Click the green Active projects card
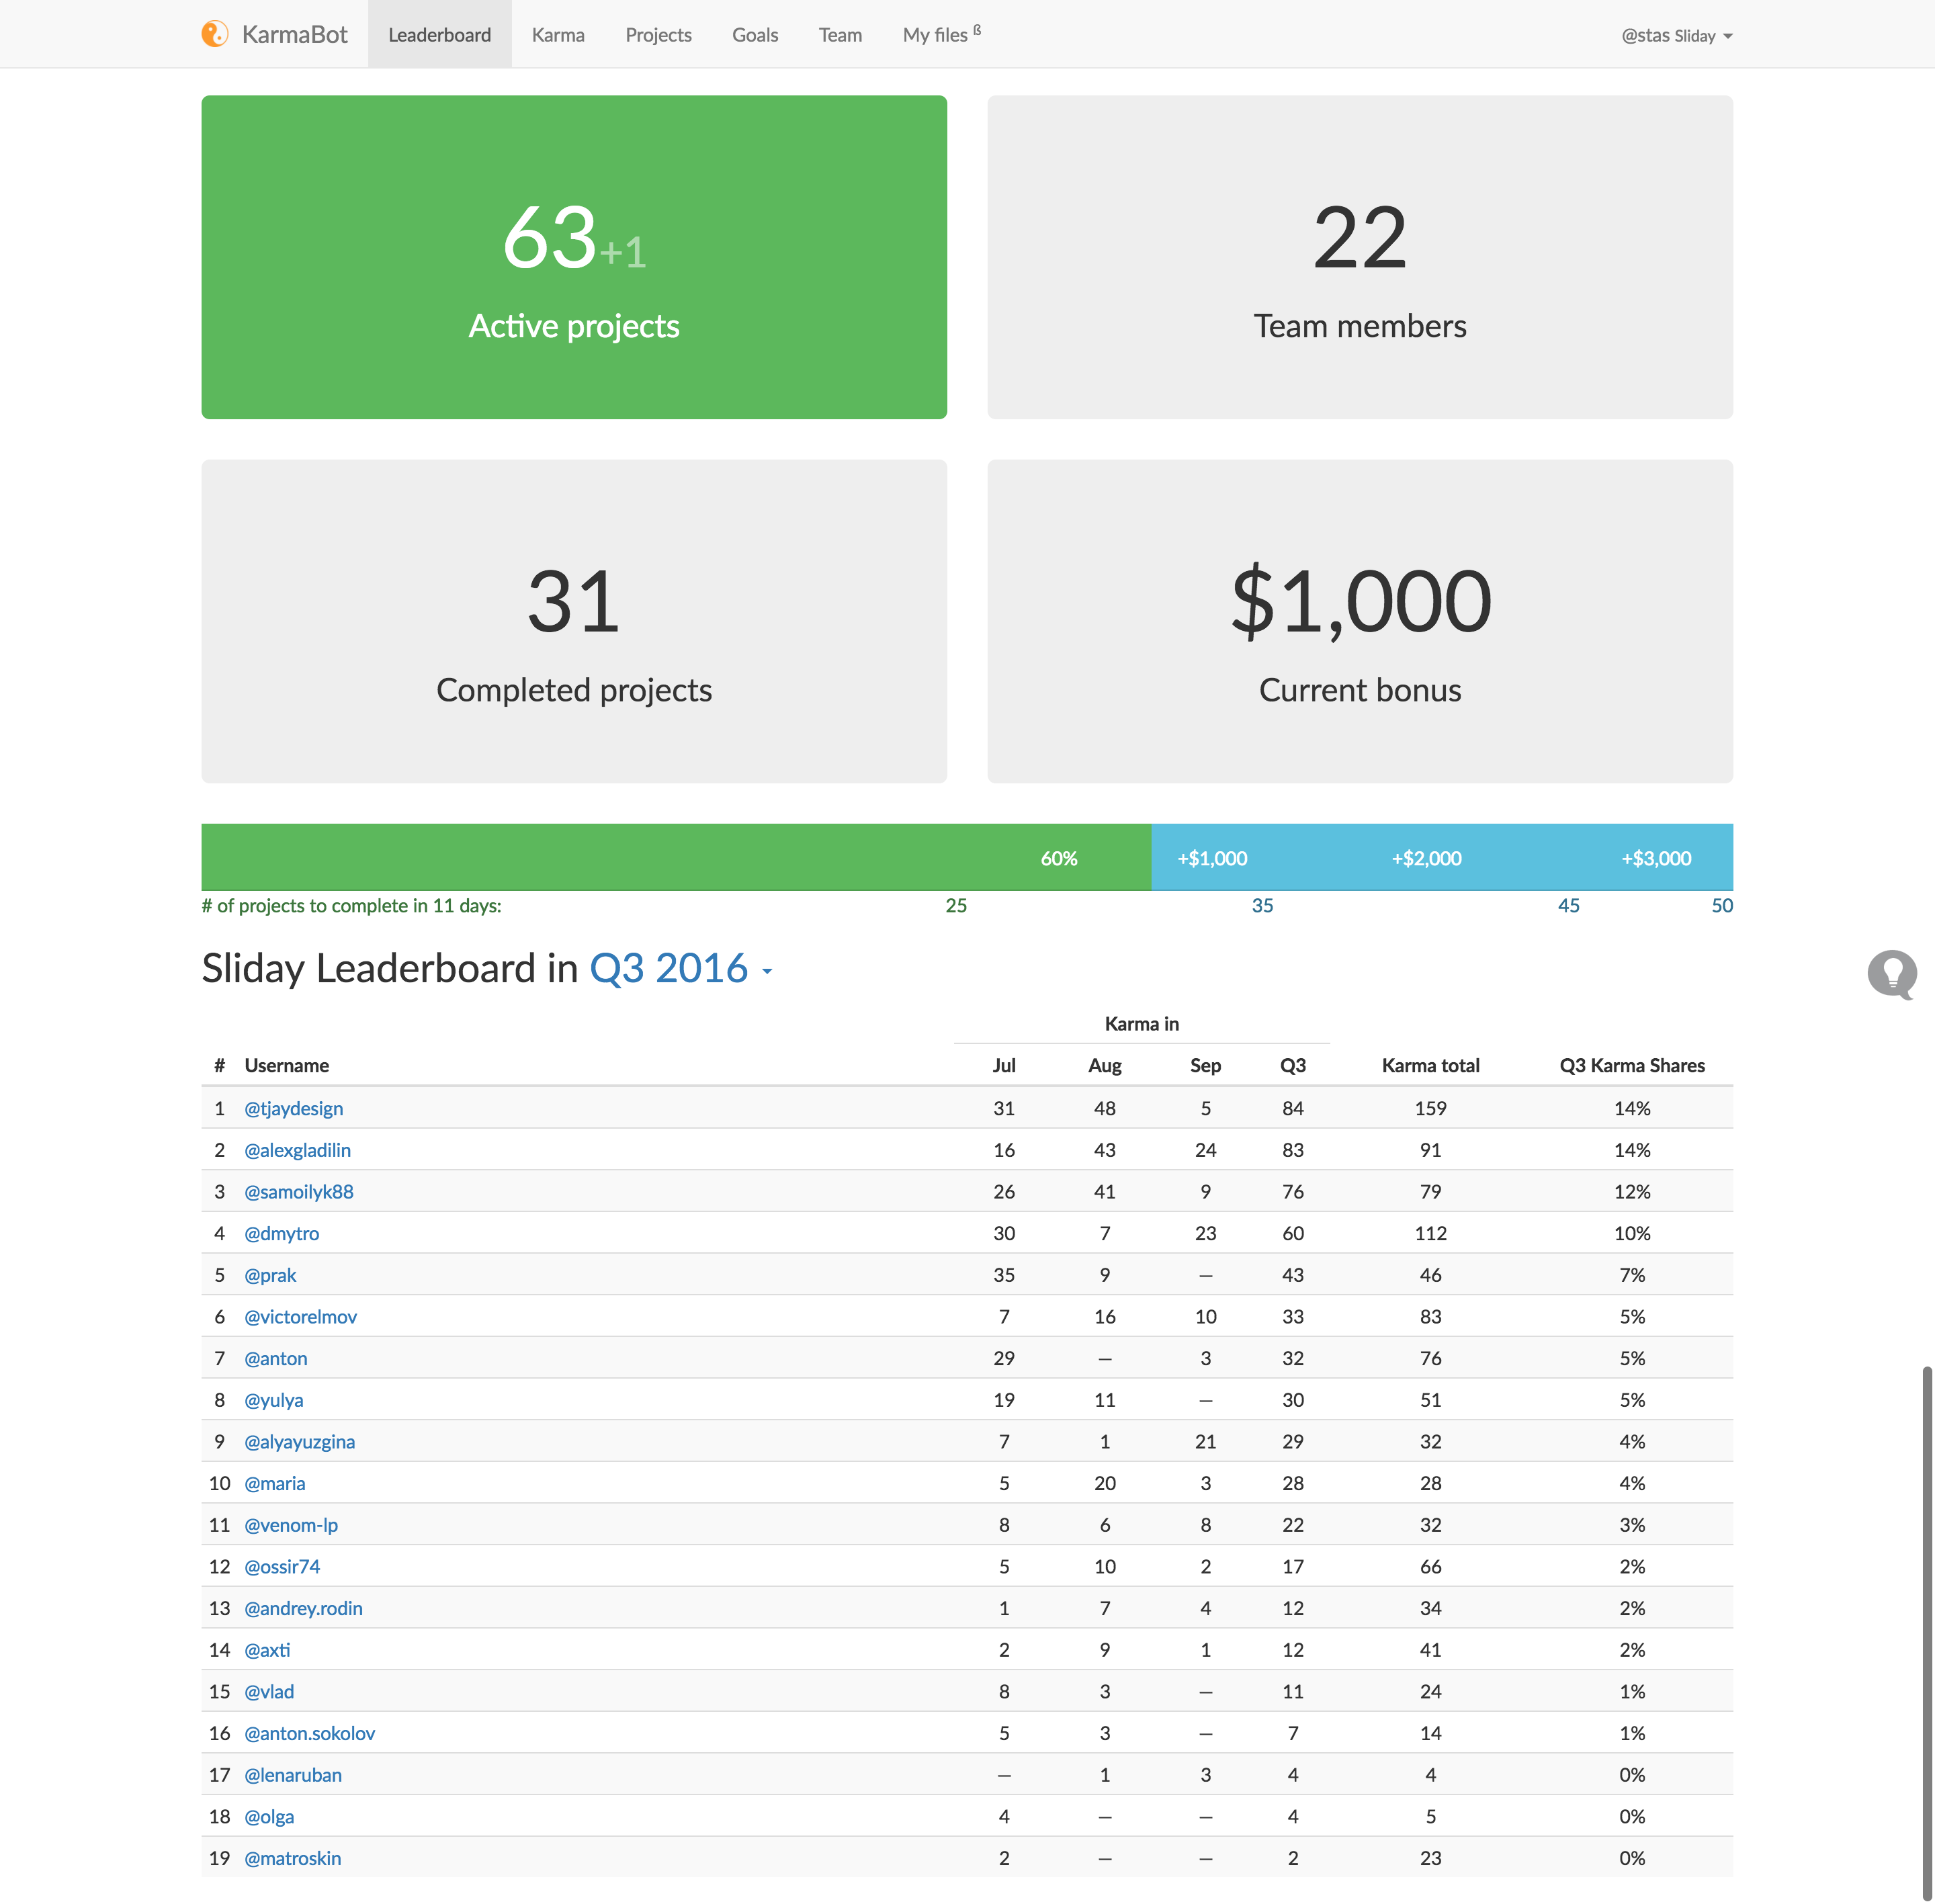Image resolution: width=1935 pixels, height=1904 pixels. pos(574,257)
